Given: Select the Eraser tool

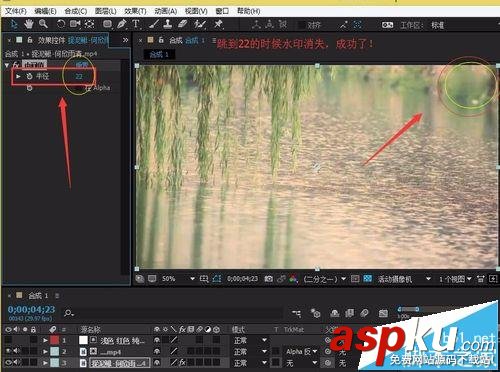Looking at the screenshot, I should point(183,24).
